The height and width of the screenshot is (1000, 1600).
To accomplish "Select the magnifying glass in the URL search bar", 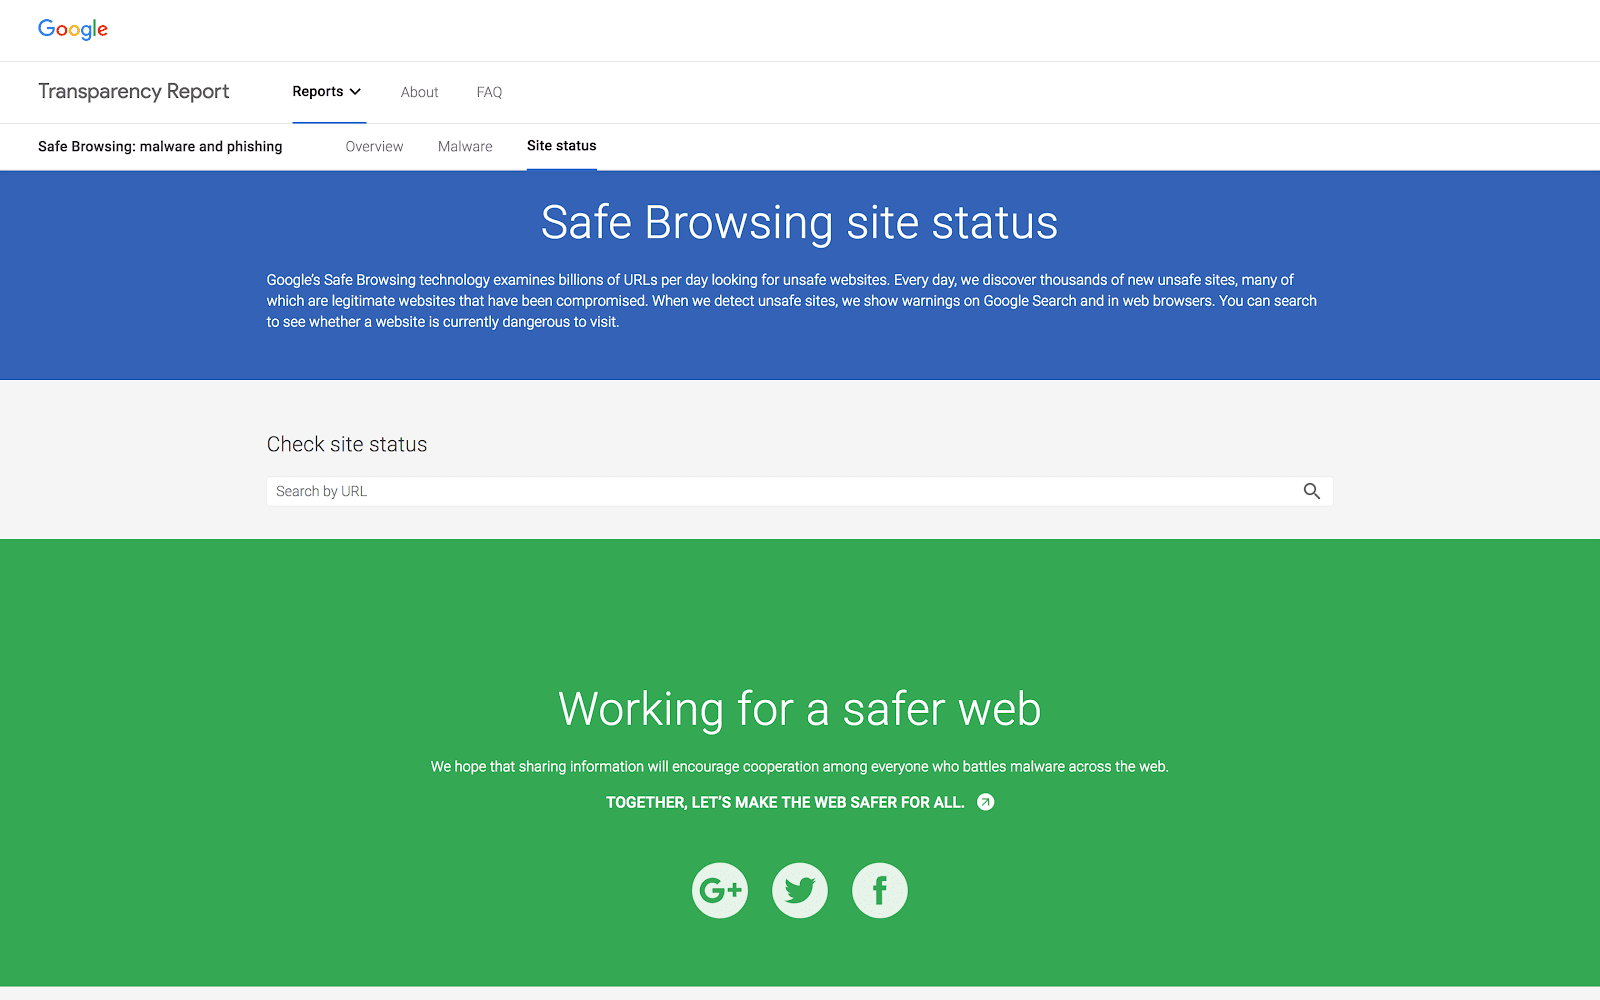I will click(x=1311, y=491).
